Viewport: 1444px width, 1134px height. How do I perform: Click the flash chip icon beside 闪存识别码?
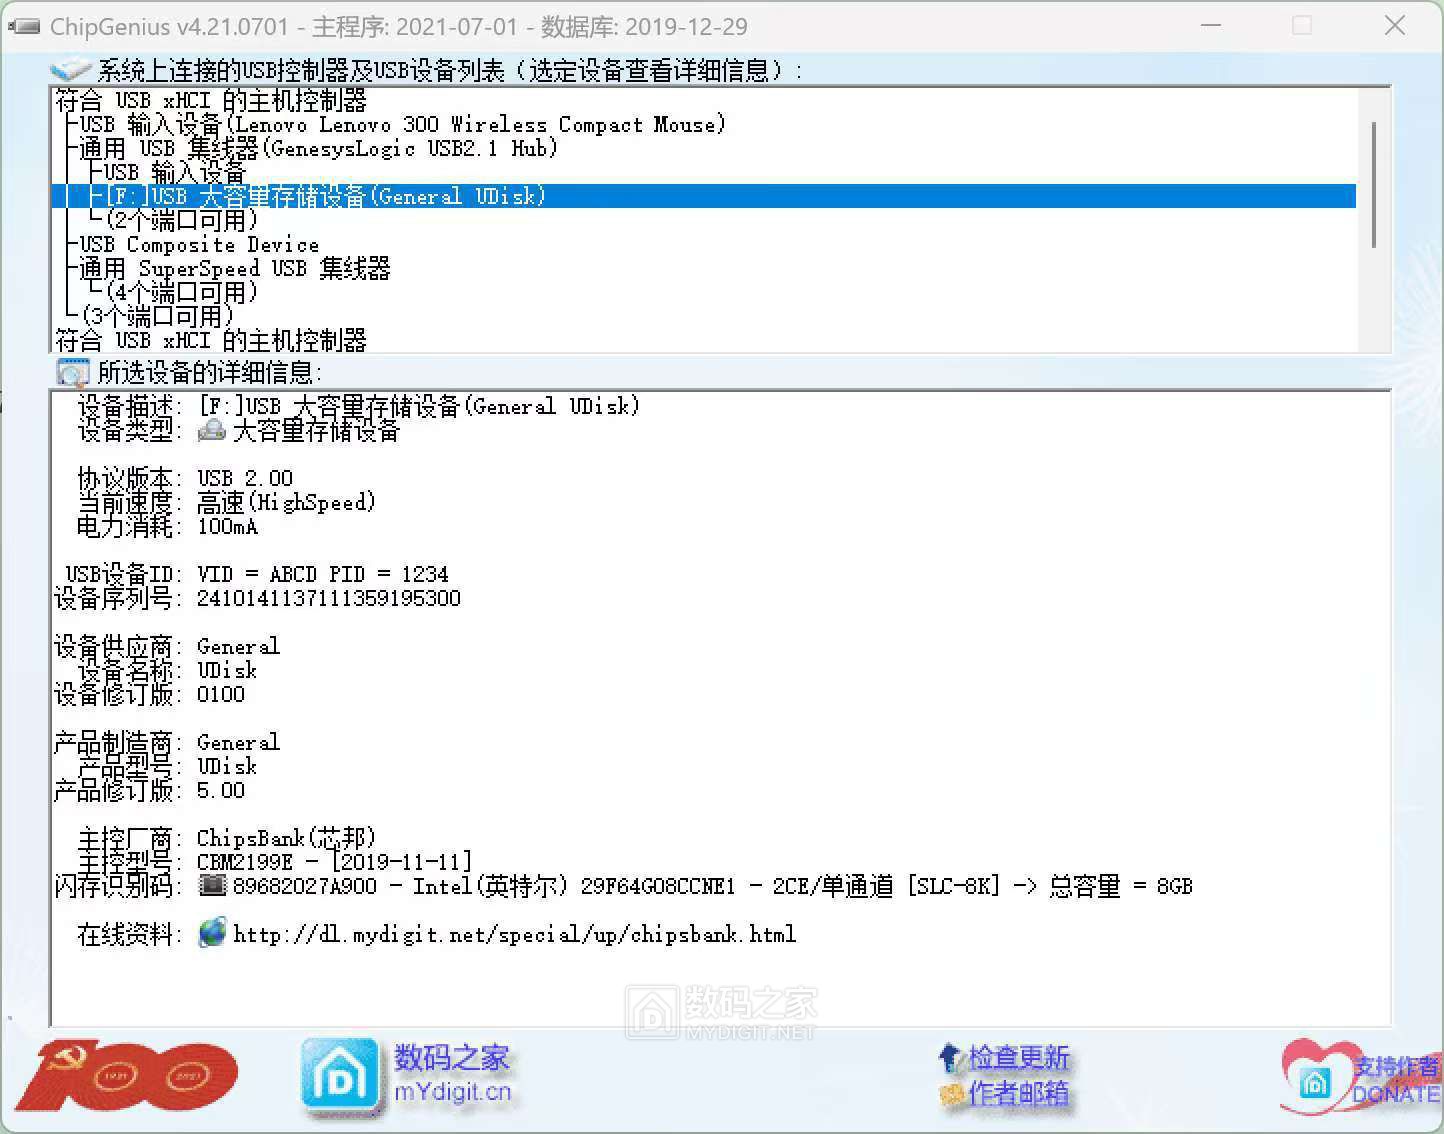(x=213, y=885)
